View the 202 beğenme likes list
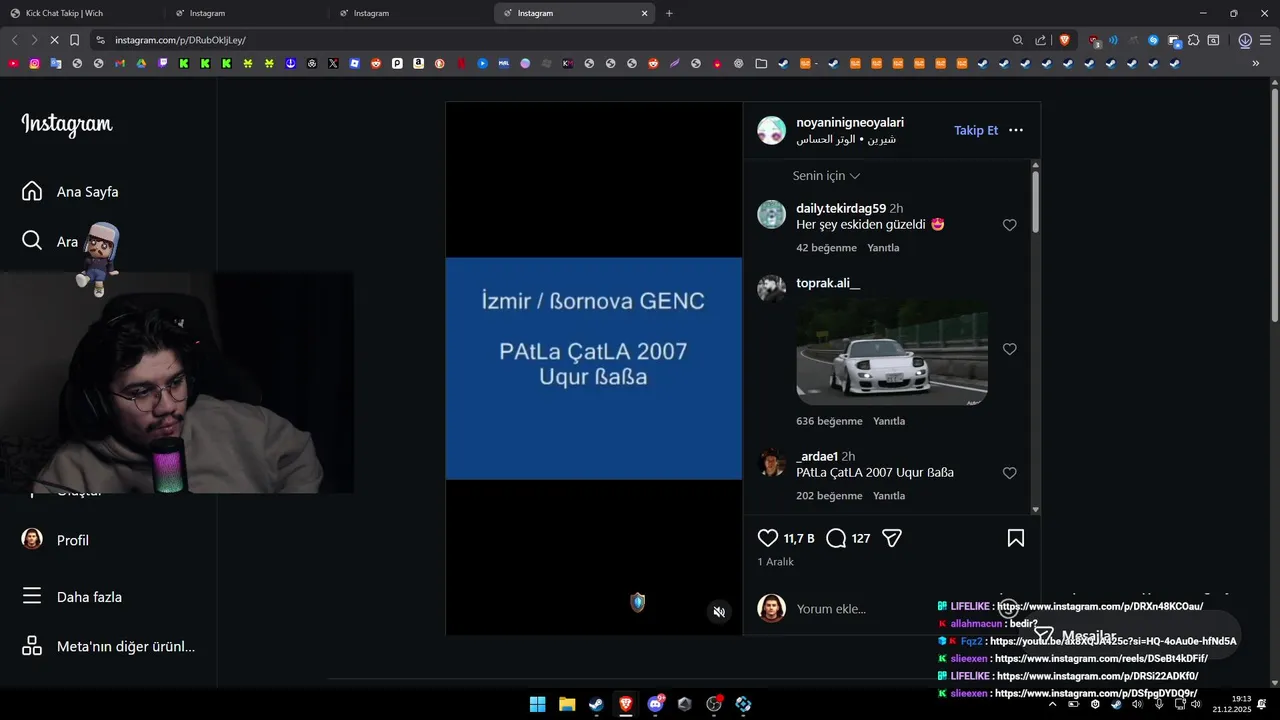Viewport: 1280px width, 720px height. [x=829, y=496]
